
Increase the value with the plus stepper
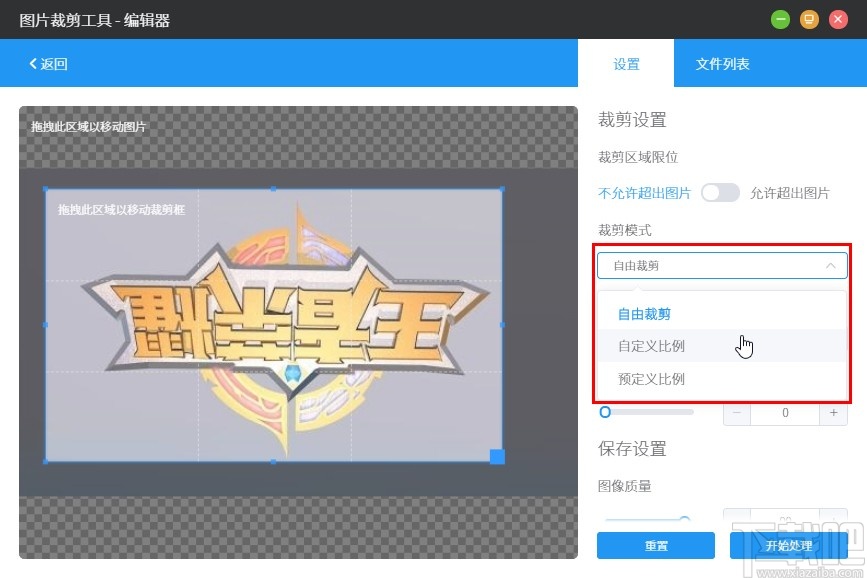tap(833, 413)
